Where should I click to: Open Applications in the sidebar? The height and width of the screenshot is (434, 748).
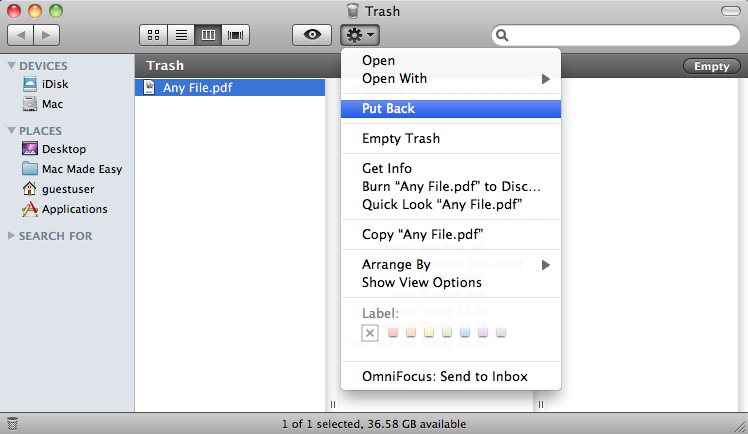tap(74, 209)
